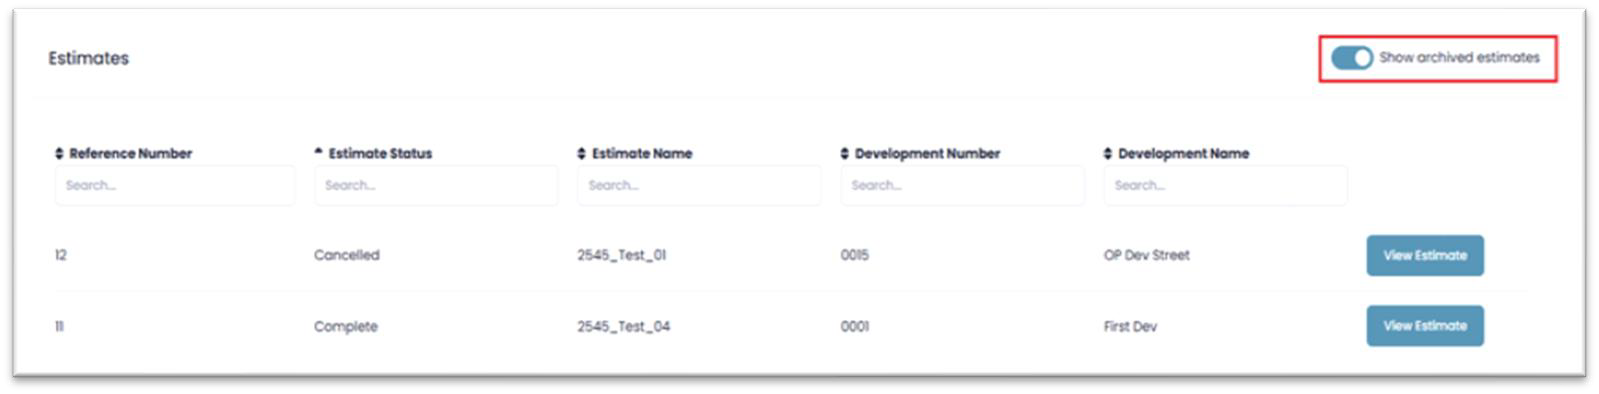Click the Show archived estimates label
Screen dimensions: 1599x394
(1459, 58)
